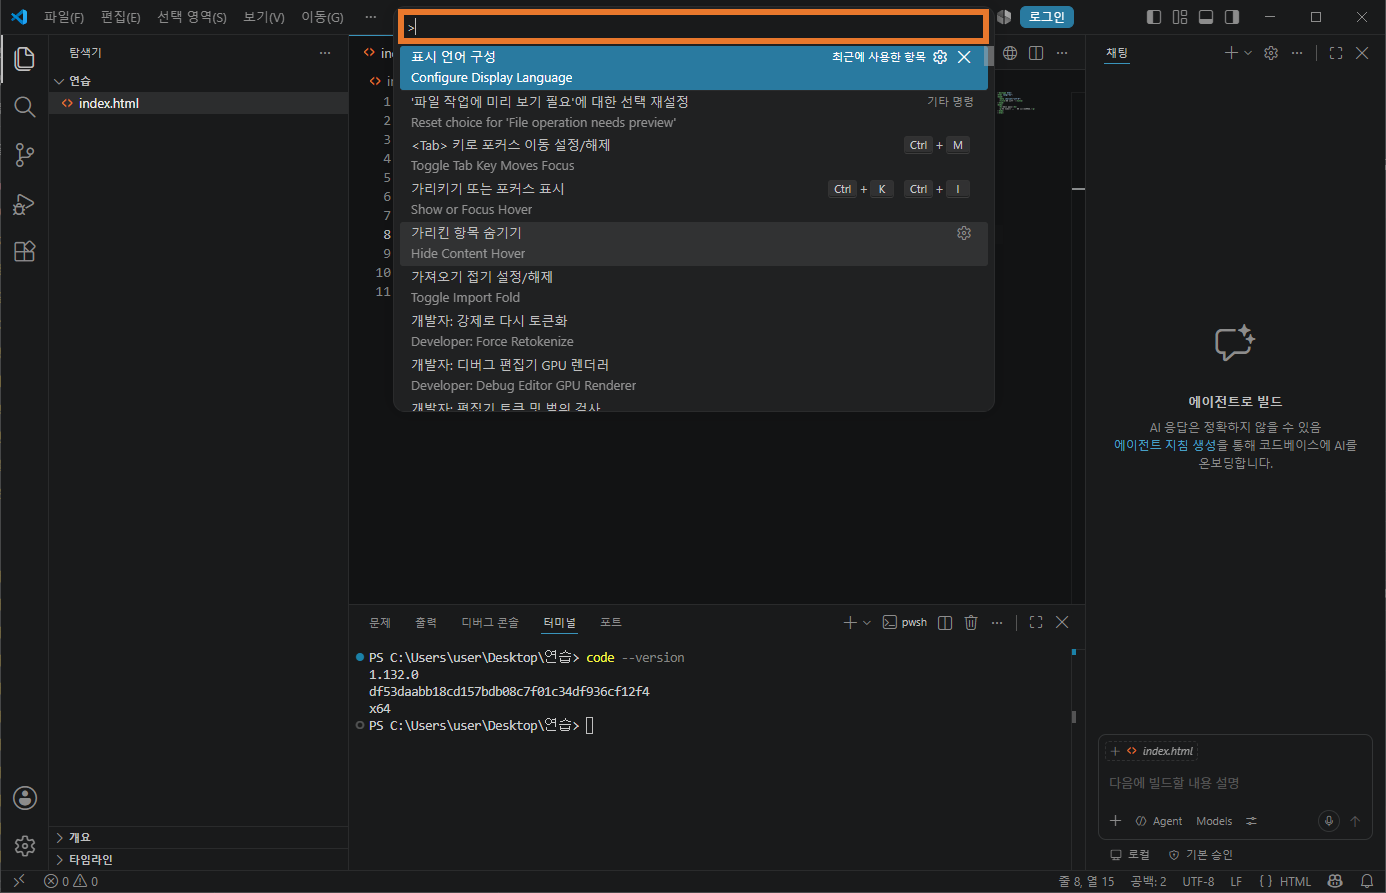The height and width of the screenshot is (893, 1386).
Task: Open the Run and Debug view
Action: click(25, 204)
